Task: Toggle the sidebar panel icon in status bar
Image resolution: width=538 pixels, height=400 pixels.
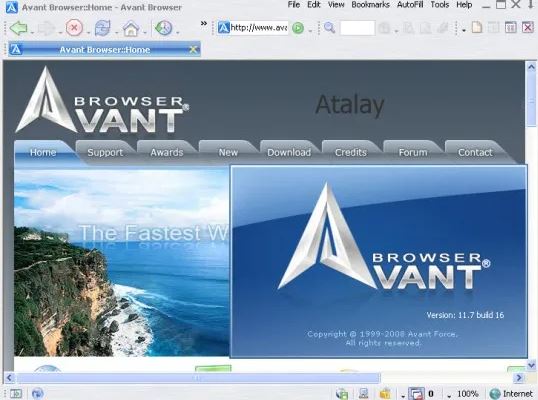Action: pyautogui.click(x=15, y=393)
